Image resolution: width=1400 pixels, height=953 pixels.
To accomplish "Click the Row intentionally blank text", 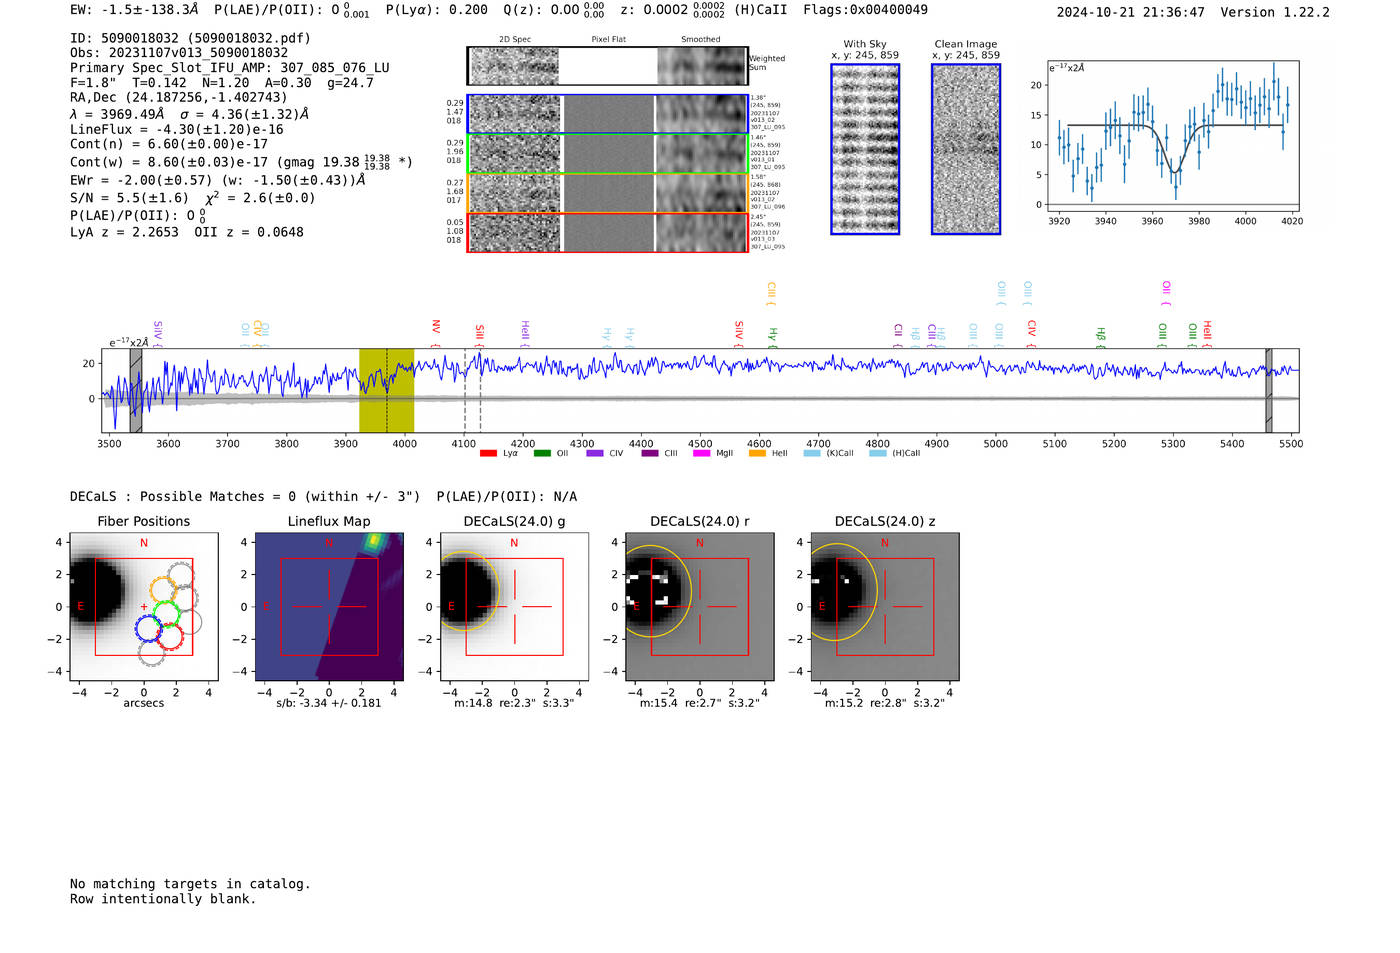I will 163,899.
